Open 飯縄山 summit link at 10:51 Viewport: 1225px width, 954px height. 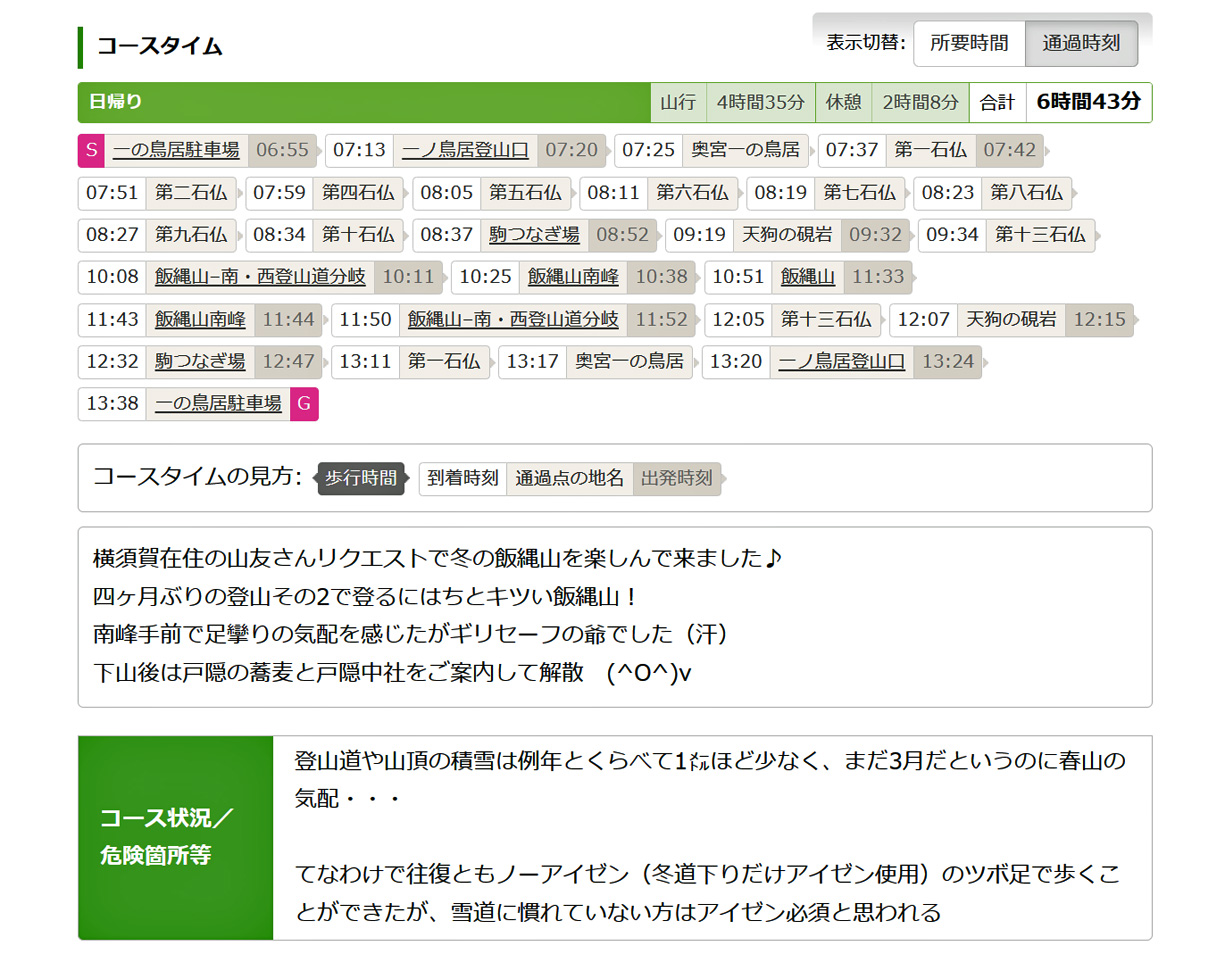[807, 277]
